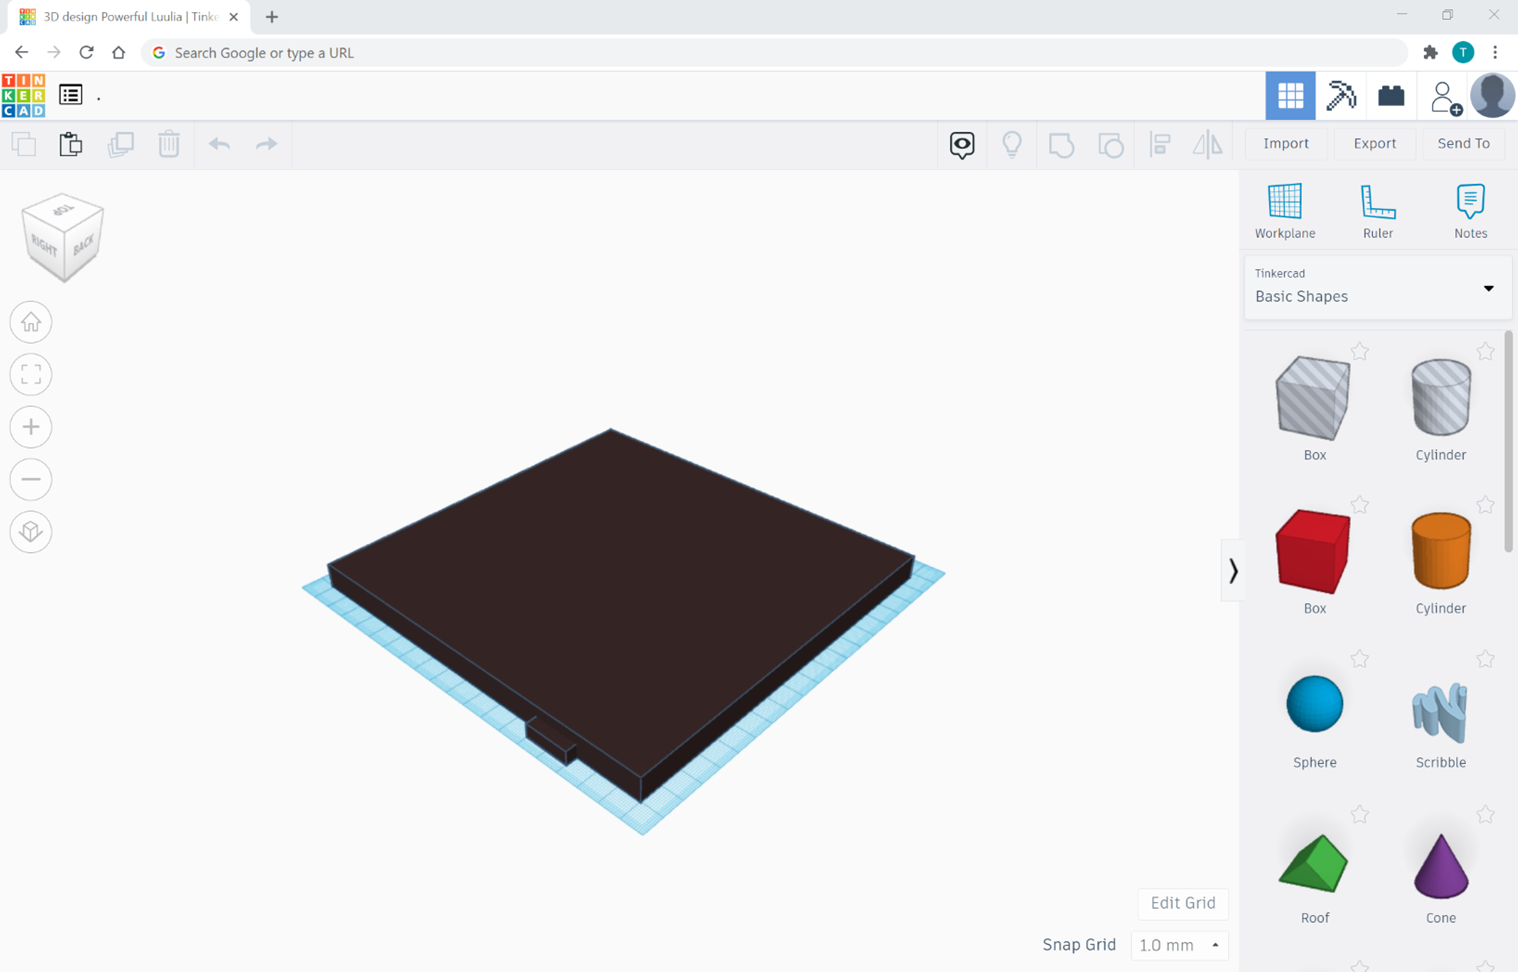The height and width of the screenshot is (972, 1518).
Task: Click the Delete trash icon
Action: click(x=169, y=144)
